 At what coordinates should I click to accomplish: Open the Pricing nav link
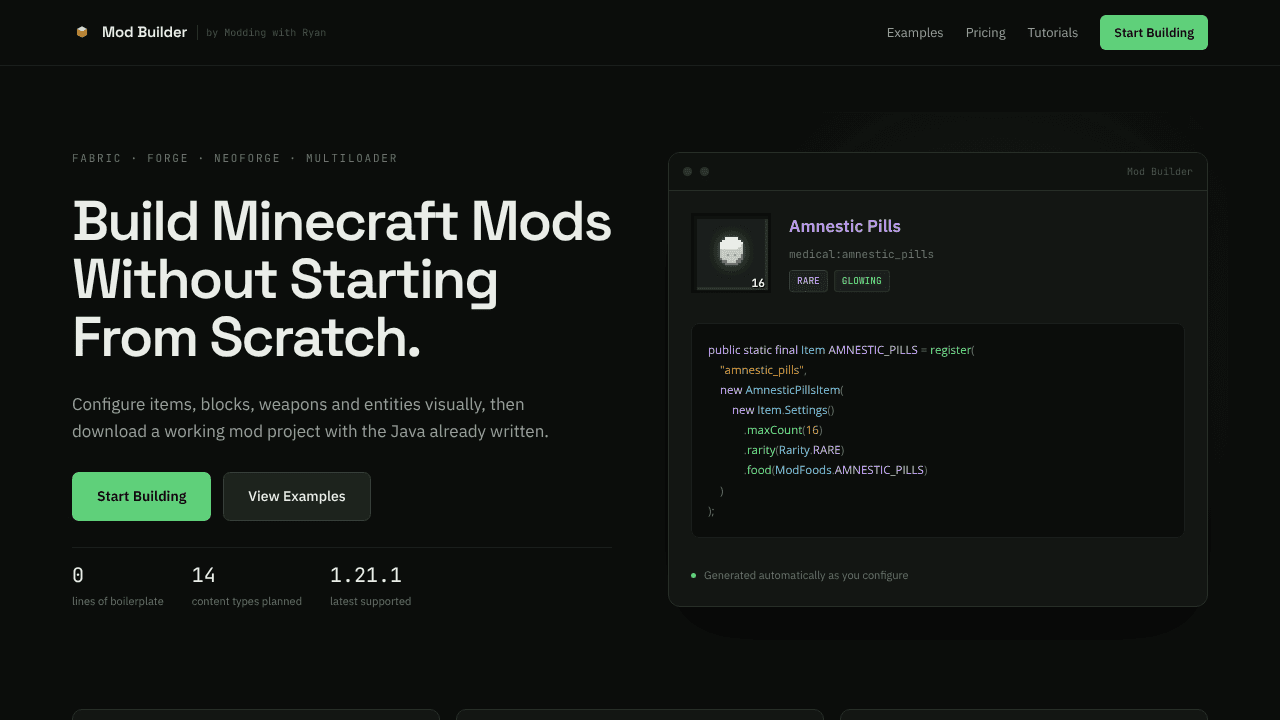(x=985, y=33)
